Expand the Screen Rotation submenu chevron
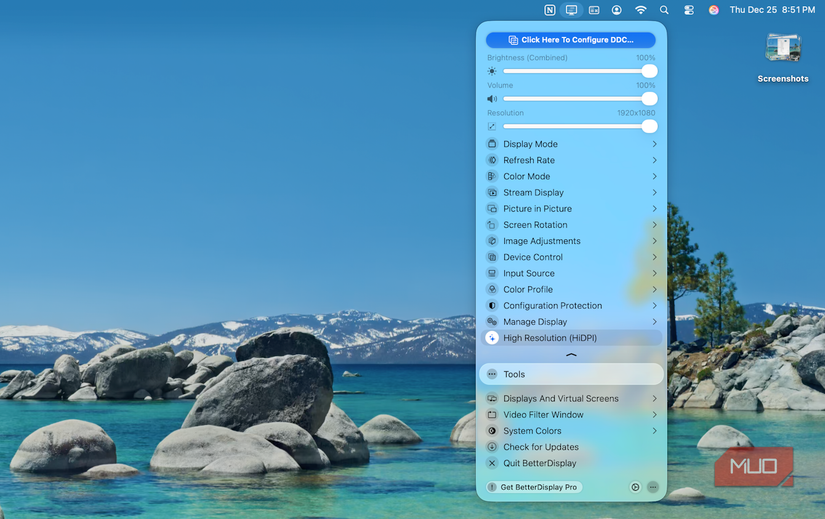Screen dimensions: 825x519 point(655,225)
